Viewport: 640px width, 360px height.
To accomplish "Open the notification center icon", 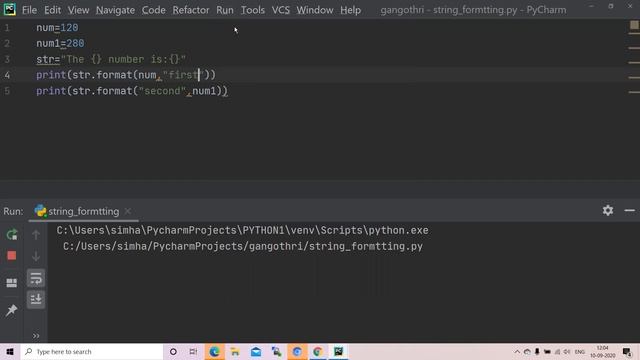I will (627, 351).
